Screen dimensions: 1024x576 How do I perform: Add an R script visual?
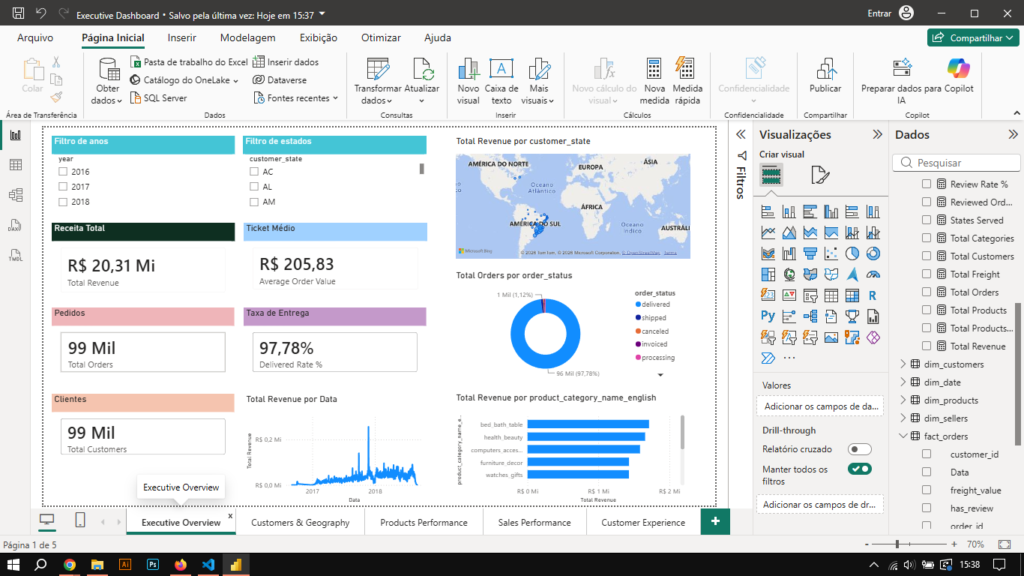coord(872,295)
